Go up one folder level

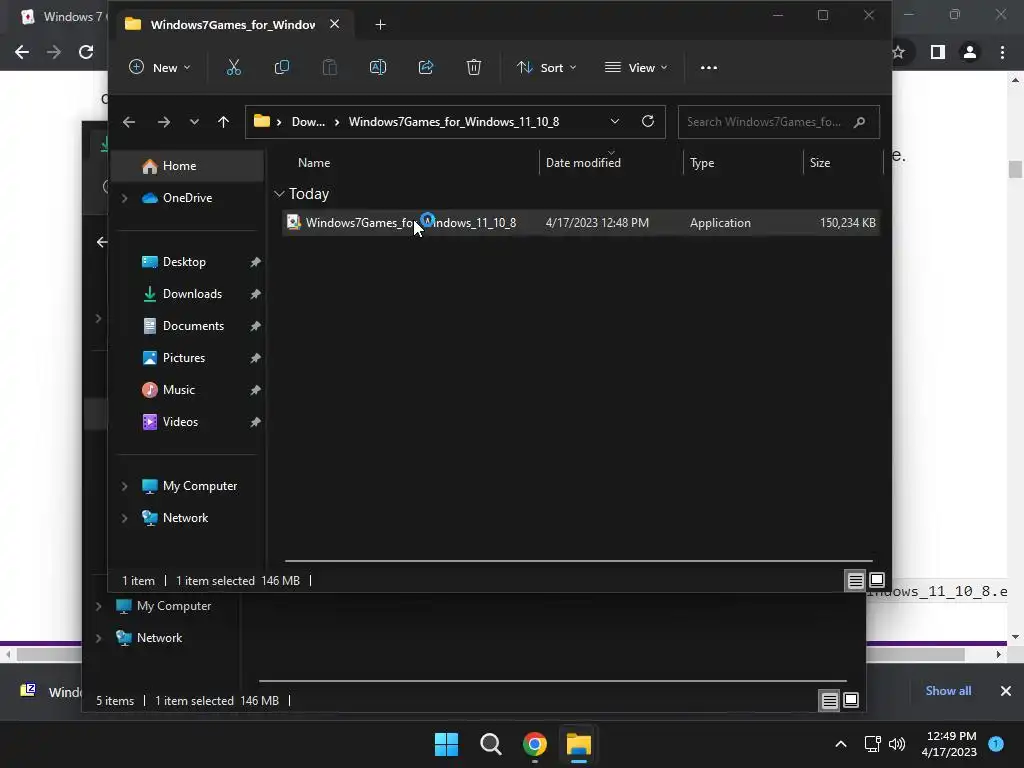(x=223, y=121)
